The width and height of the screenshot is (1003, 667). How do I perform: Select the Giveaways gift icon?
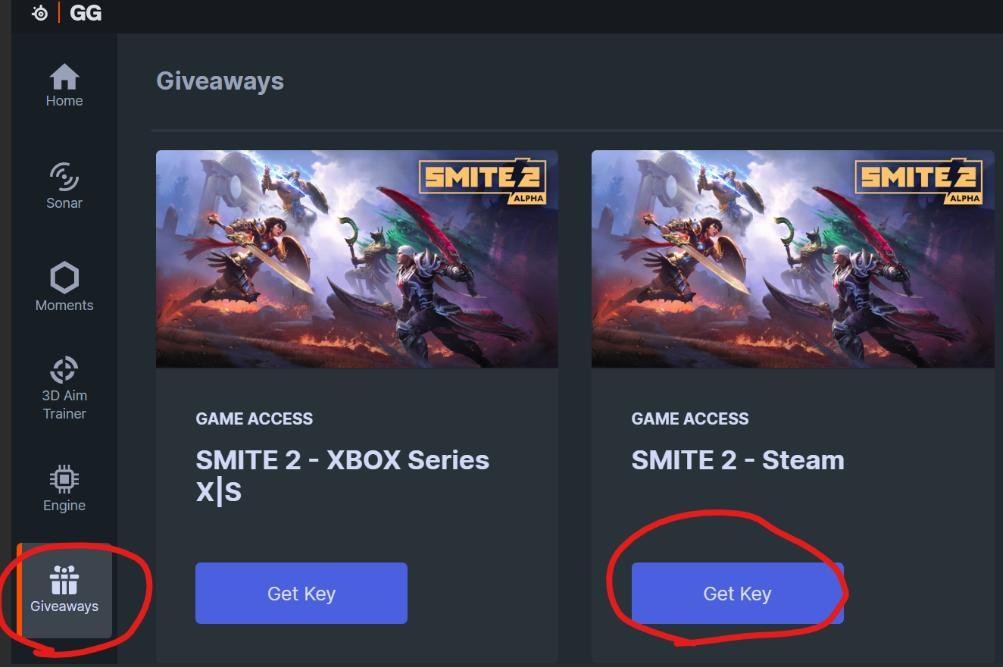[64, 580]
